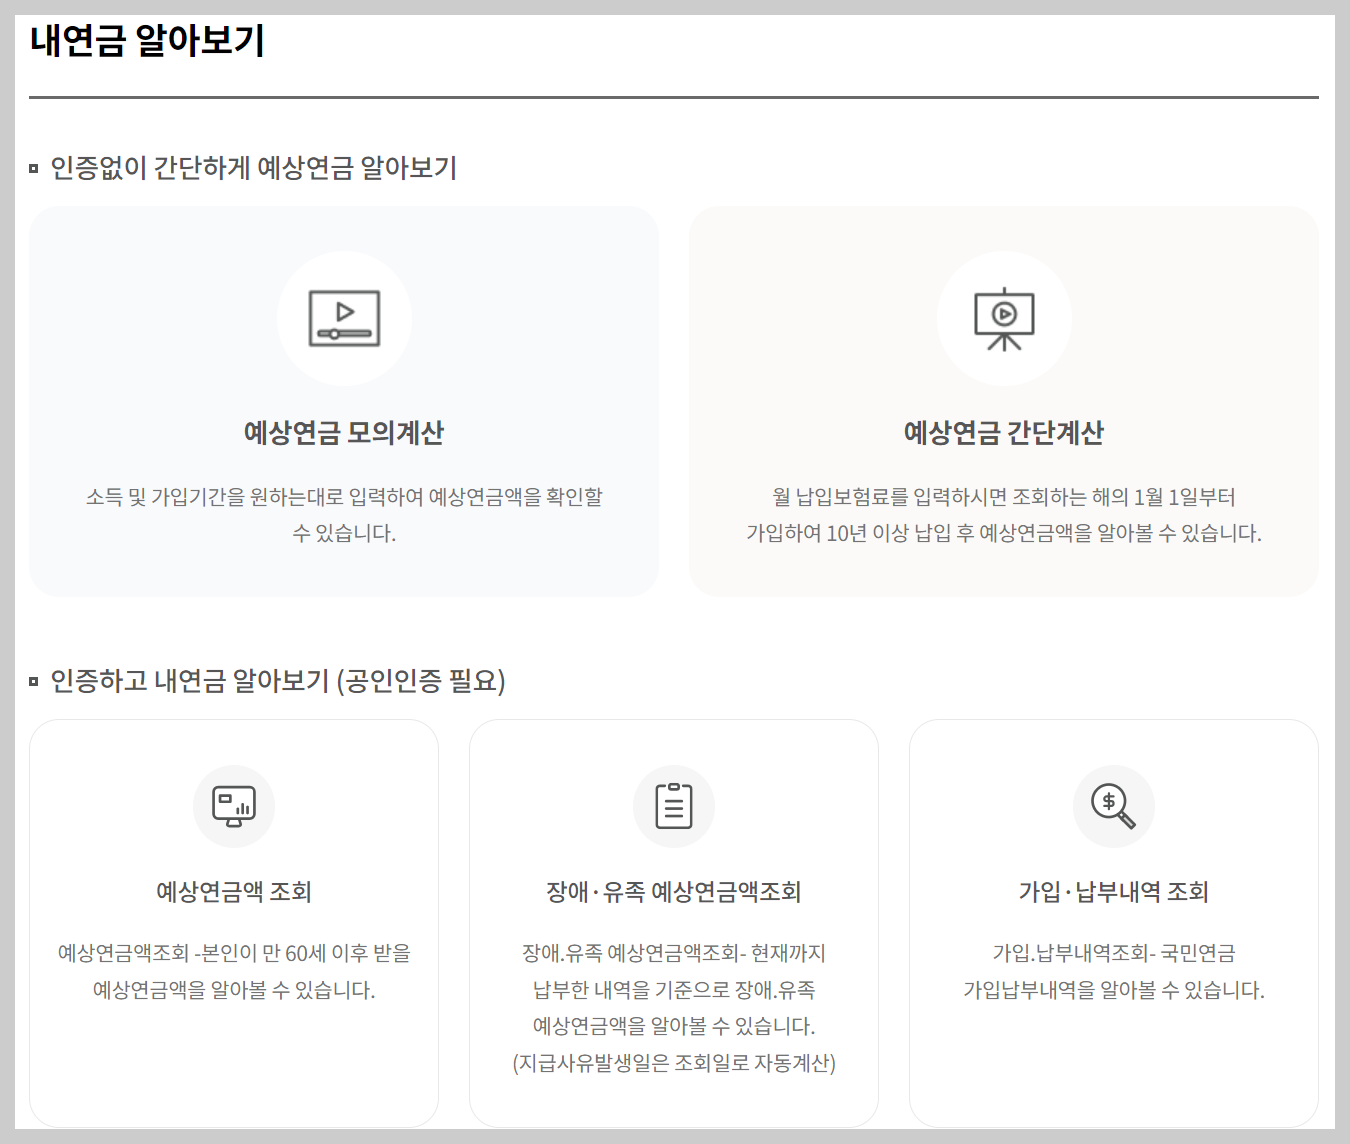Open 예상연금 간단계산 title link
Image resolution: width=1350 pixels, height=1144 pixels.
pos(1004,433)
